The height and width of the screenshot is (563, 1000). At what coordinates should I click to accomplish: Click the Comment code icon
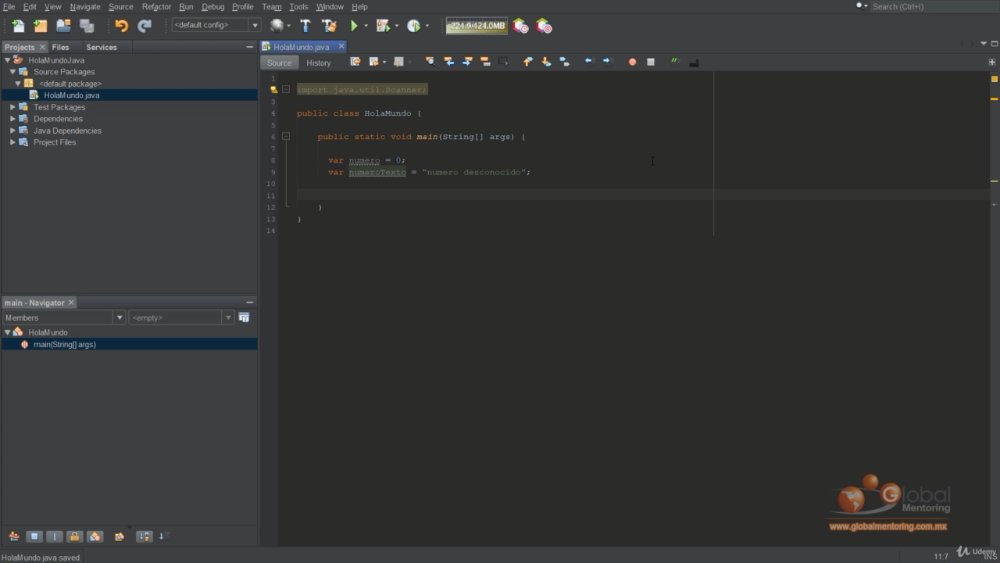point(675,62)
